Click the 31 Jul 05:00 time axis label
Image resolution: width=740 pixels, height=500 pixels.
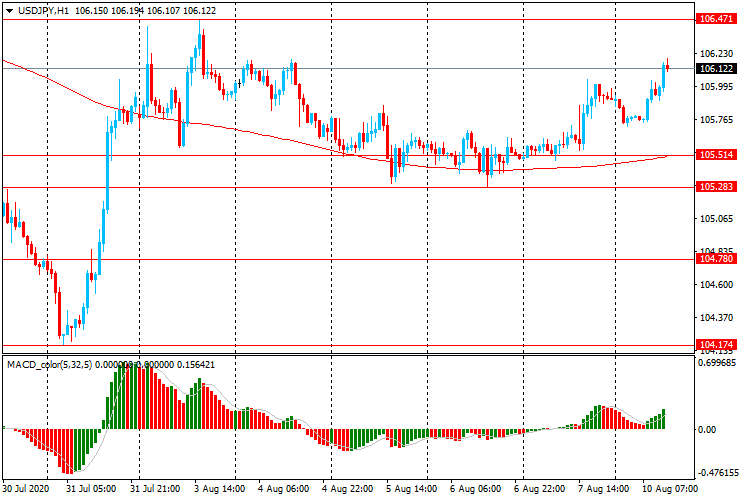(x=91, y=488)
